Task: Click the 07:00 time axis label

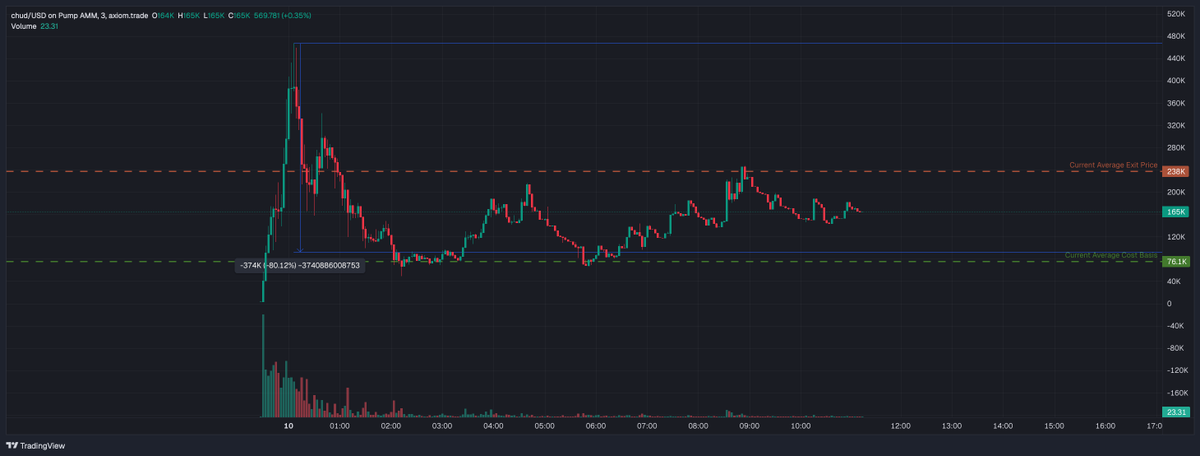Action: coord(647,426)
